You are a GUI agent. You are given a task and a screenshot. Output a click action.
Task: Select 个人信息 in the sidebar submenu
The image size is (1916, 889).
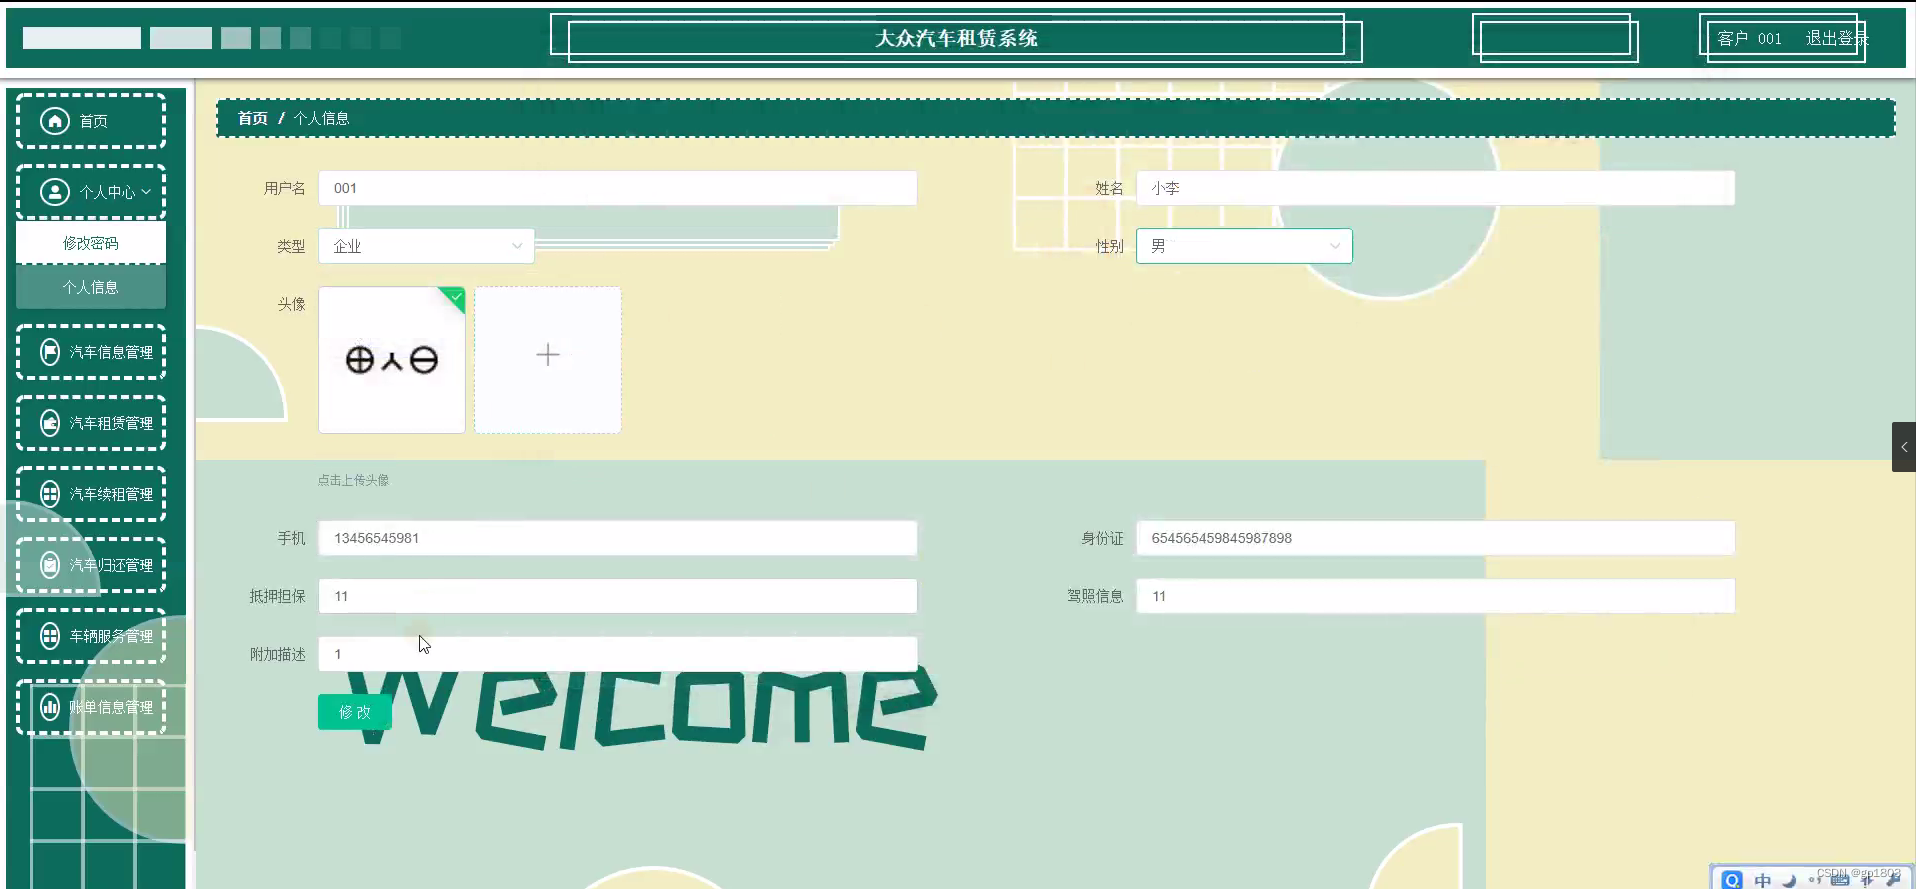click(91, 287)
